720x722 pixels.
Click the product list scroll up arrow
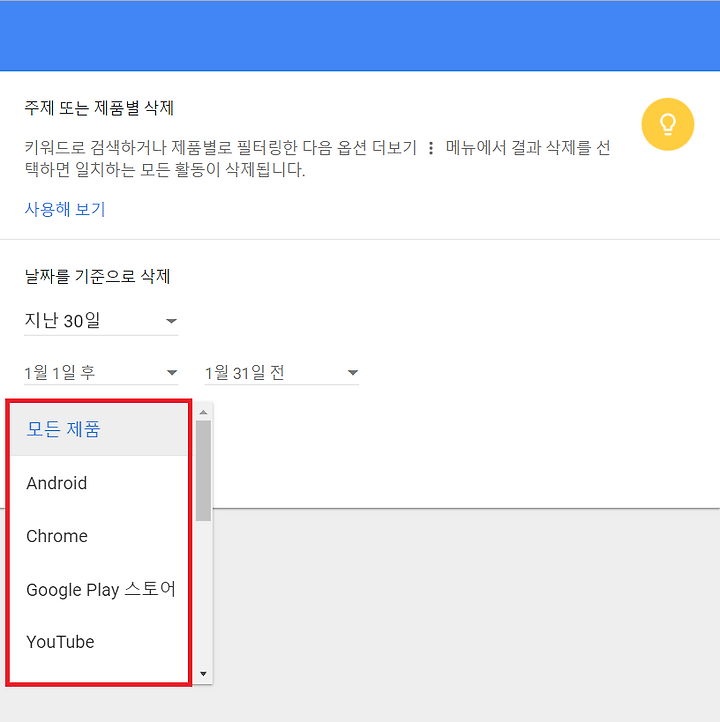(x=203, y=412)
